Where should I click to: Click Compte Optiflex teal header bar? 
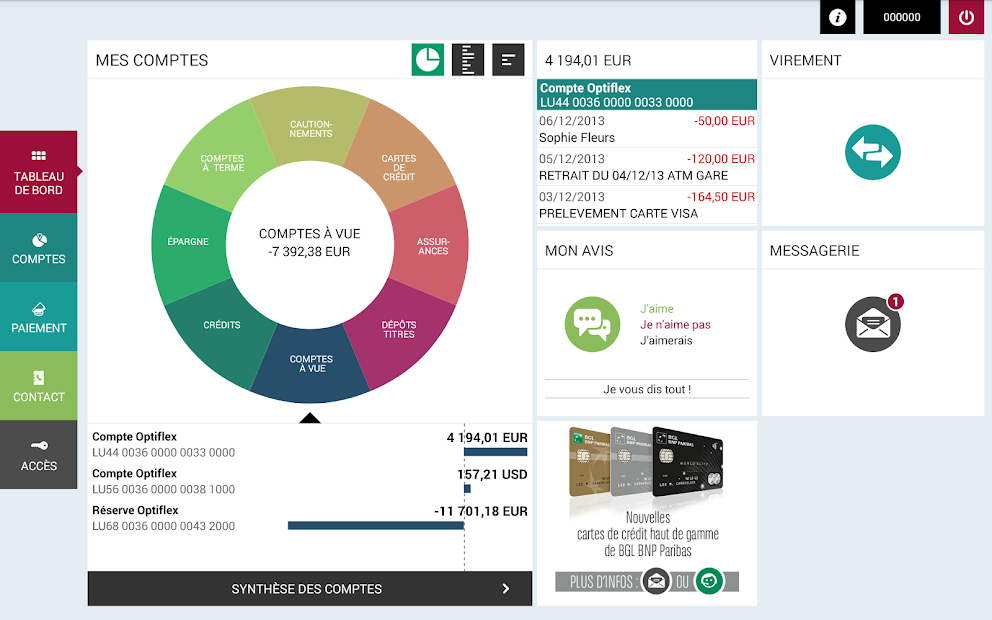pyautogui.click(x=647, y=95)
